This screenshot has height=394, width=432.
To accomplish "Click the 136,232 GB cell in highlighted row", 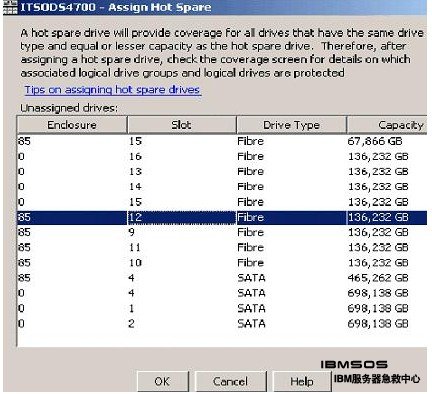I will [387, 217].
